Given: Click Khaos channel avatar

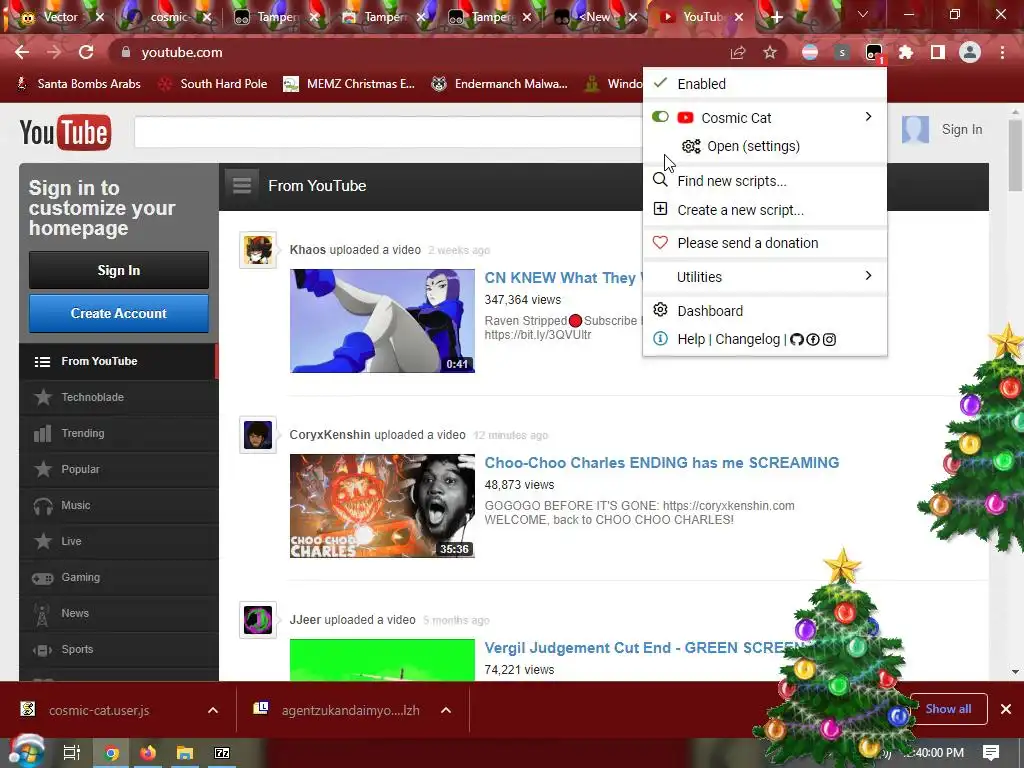Looking at the screenshot, I should click(258, 249).
